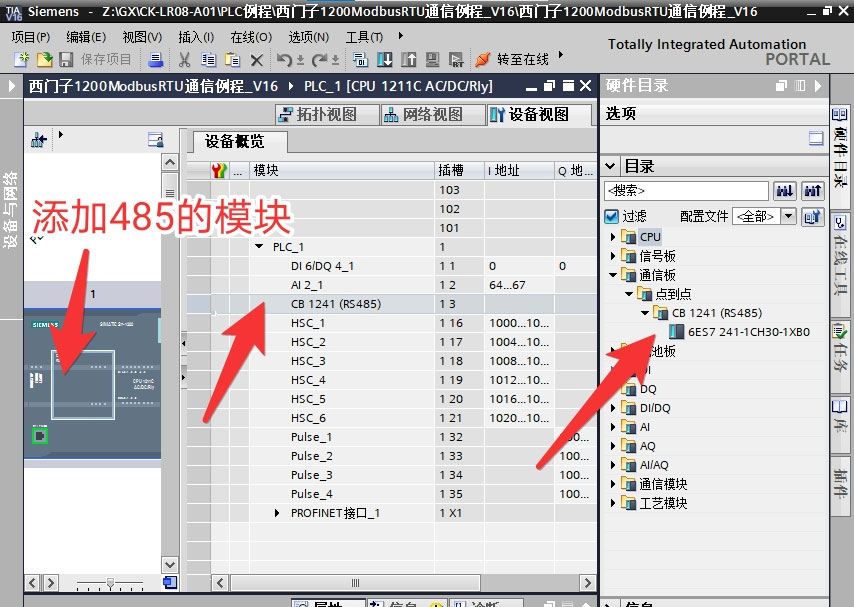
Task: Collapse the 通信板 folder in catalog
Action: click(x=613, y=275)
